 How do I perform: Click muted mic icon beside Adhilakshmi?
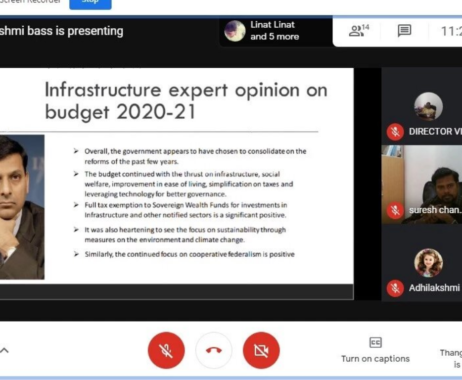pos(395,288)
